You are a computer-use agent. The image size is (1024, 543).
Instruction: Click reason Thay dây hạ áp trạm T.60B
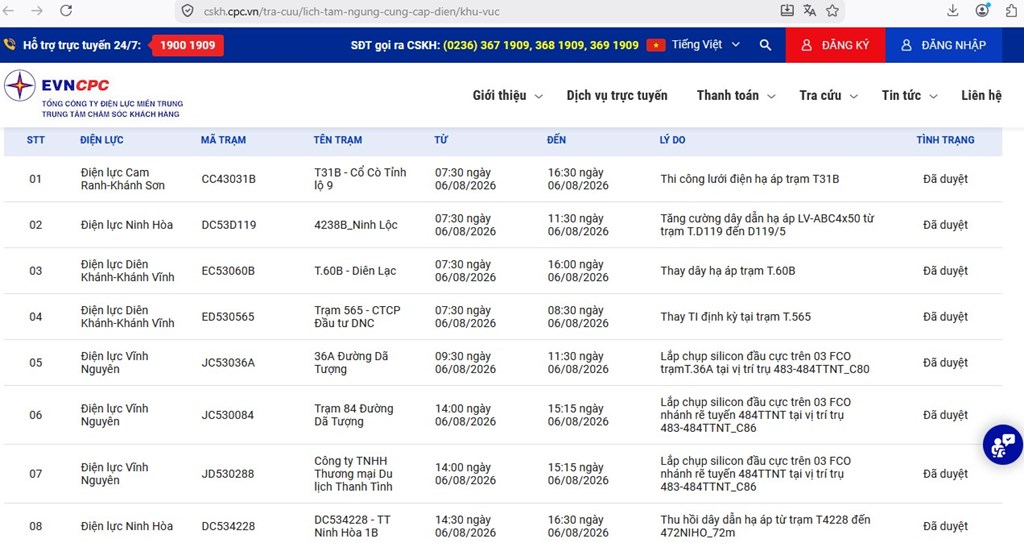[728, 271]
